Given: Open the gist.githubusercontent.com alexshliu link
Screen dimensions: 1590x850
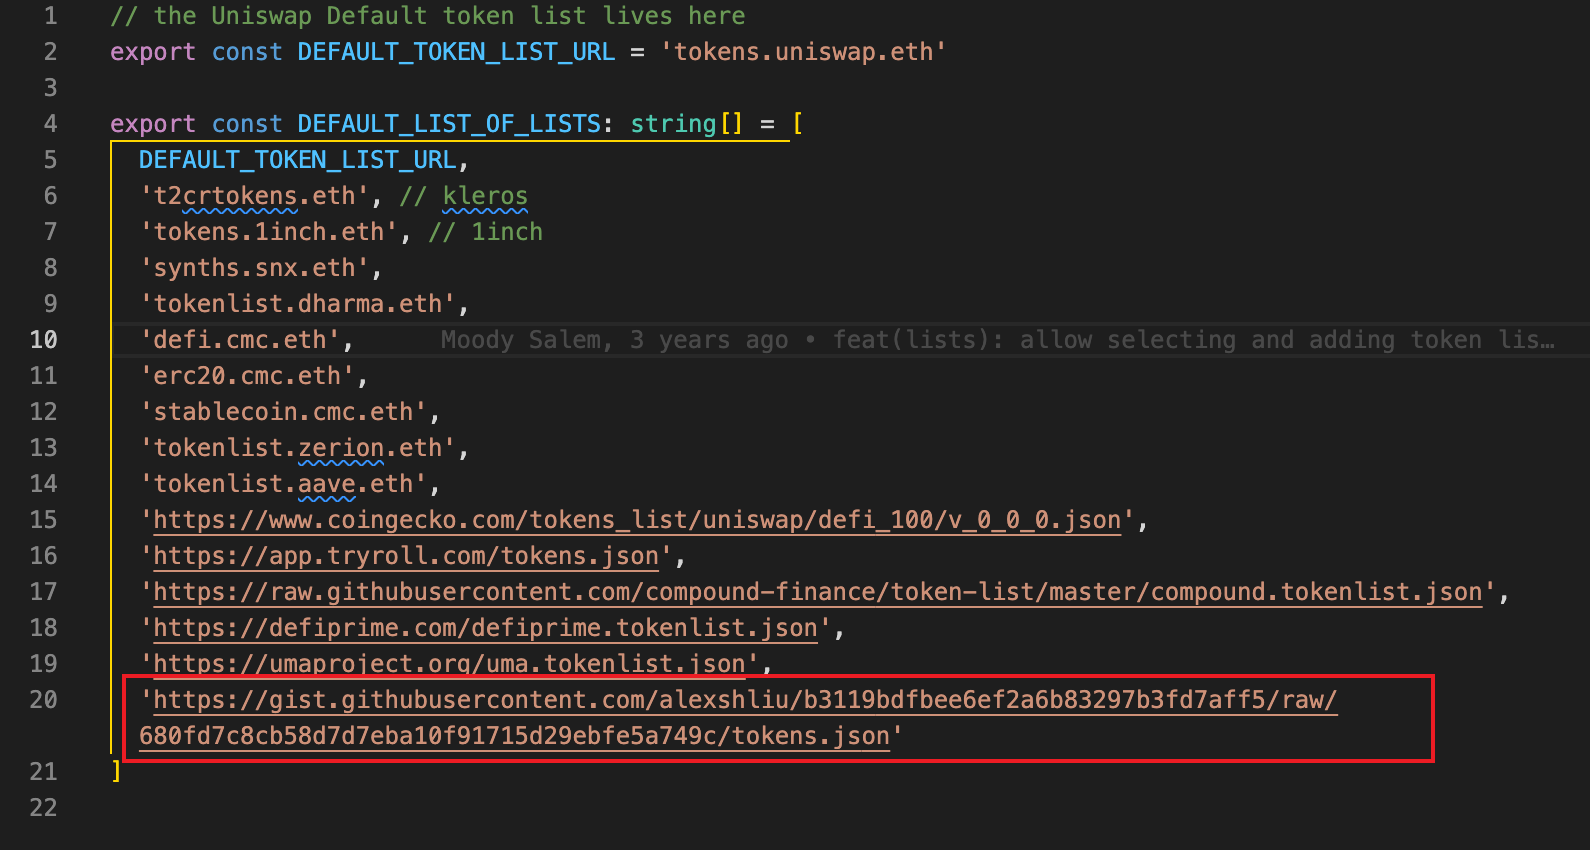Looking at the screenshot, I should [738, 718].
